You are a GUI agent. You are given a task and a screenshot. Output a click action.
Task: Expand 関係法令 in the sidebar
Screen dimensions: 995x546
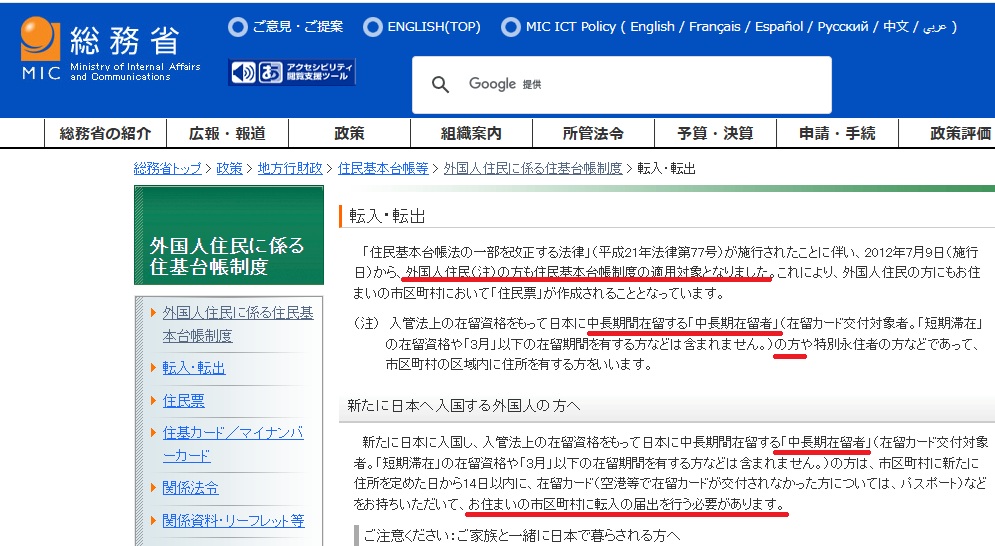(x=190, y=488)
